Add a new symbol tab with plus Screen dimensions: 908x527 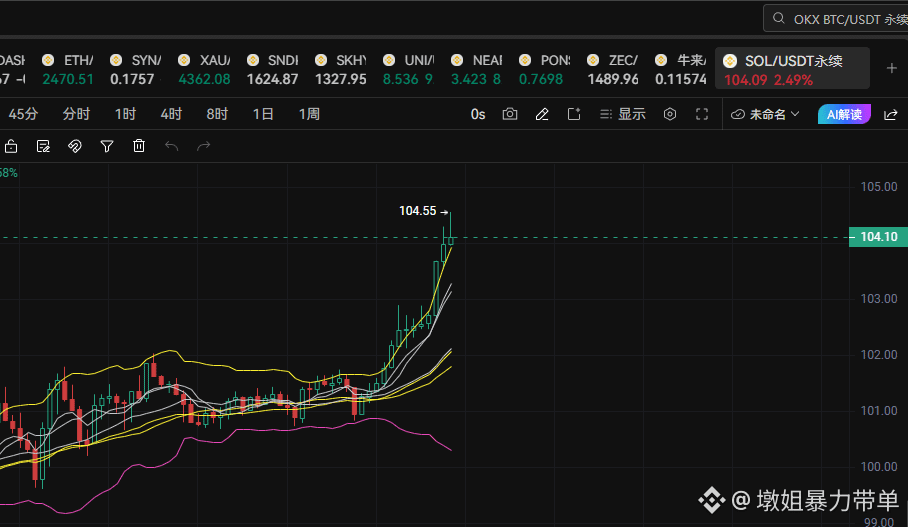click(892, 68)
